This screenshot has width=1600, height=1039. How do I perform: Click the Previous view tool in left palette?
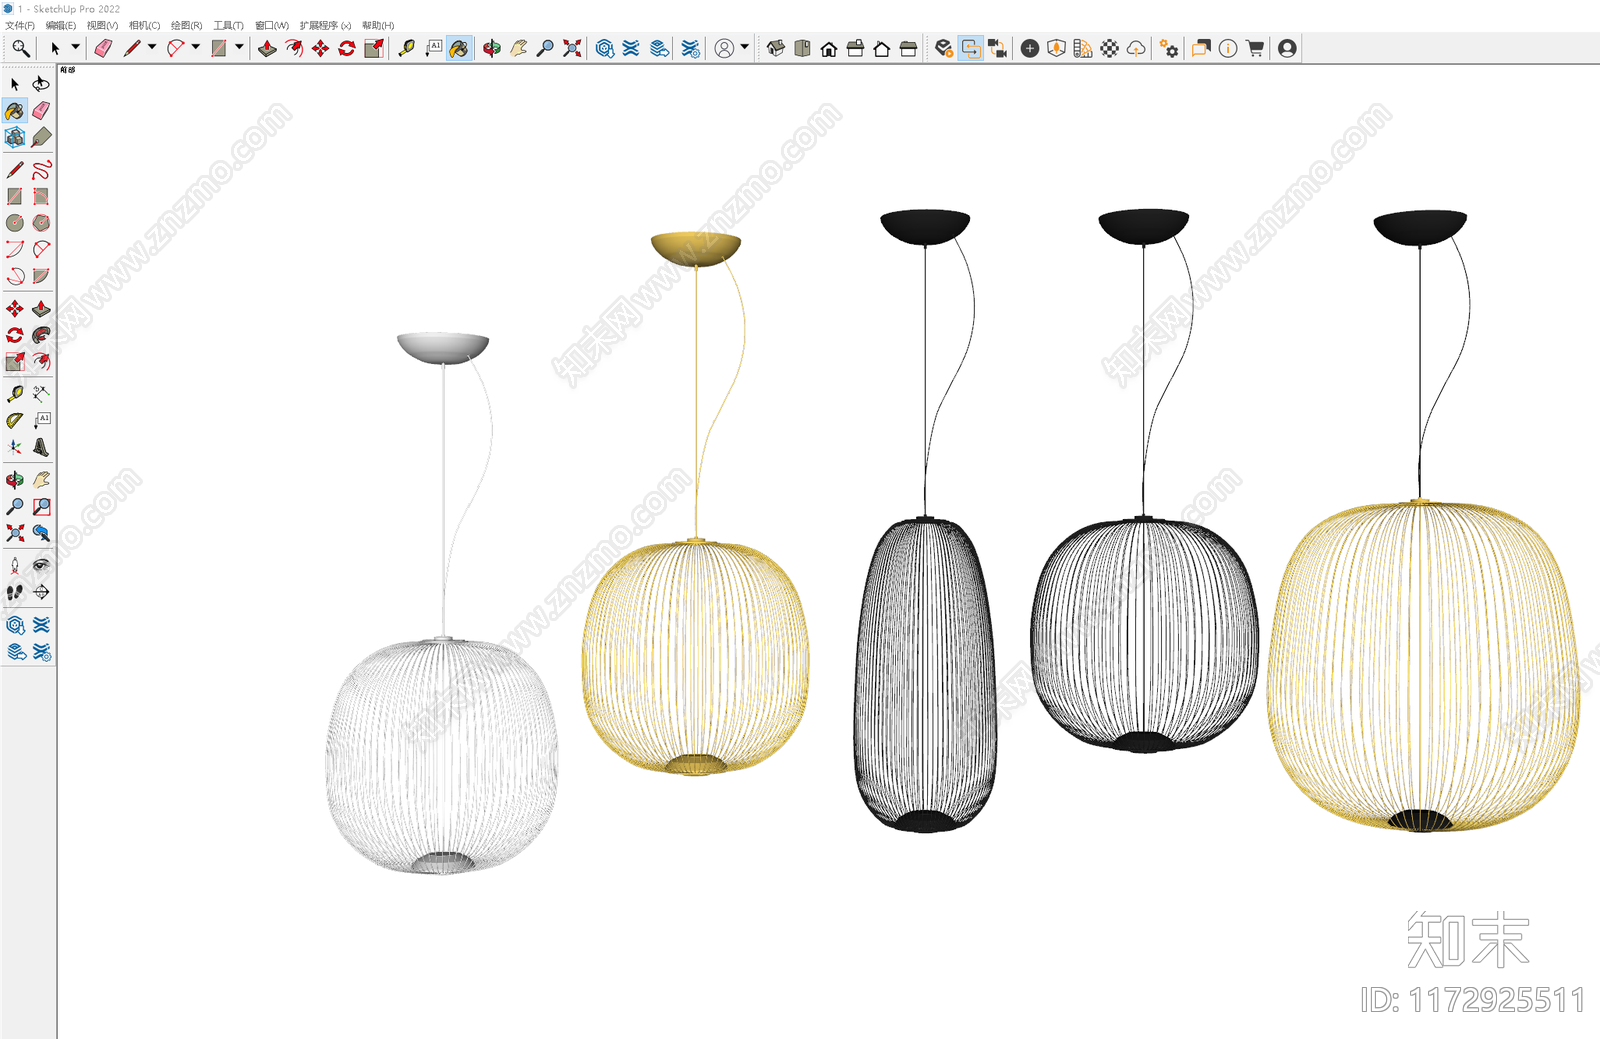tap(41, 533)
